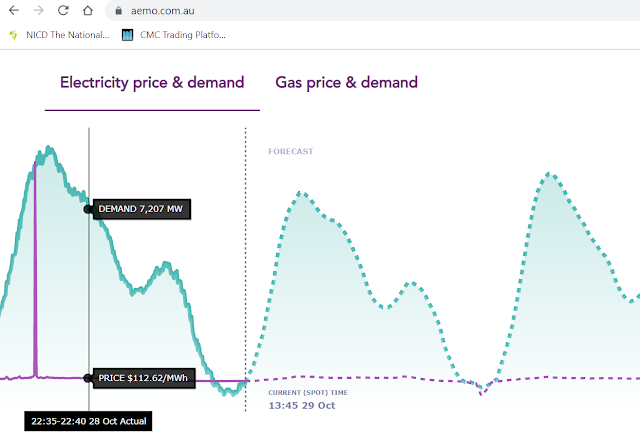Viewport: 640px width, 434px height.
Task: Open the NICD The National bookmark
Action: click(67, 35)
